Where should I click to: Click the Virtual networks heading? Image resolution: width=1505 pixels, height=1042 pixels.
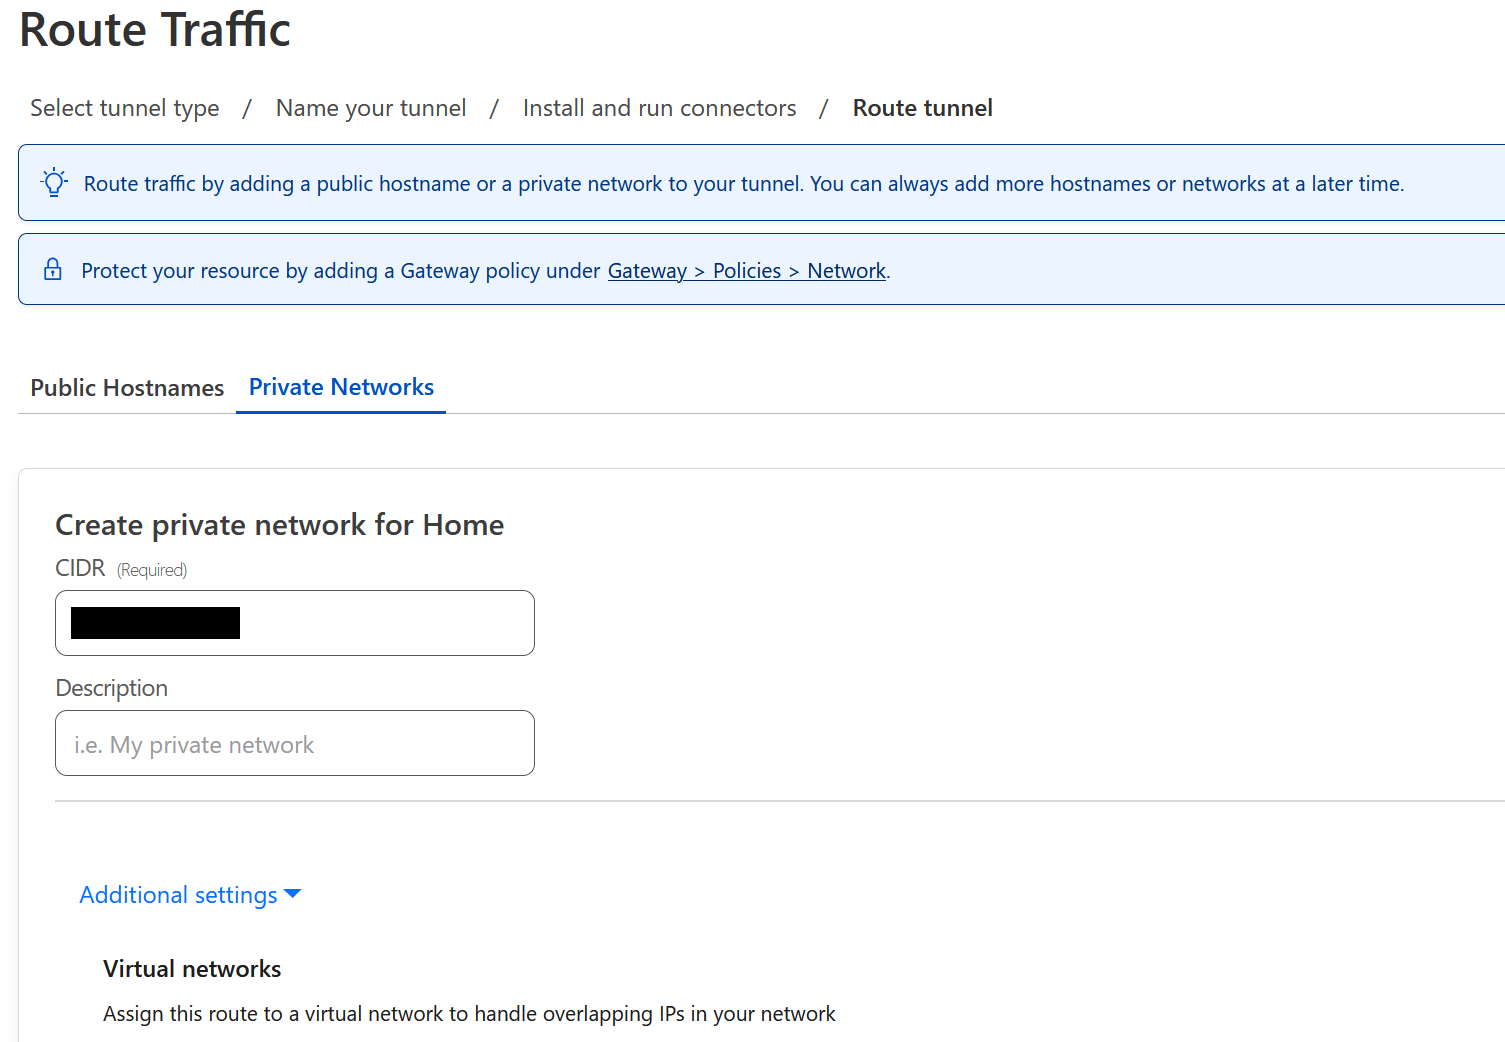(192, 969)
